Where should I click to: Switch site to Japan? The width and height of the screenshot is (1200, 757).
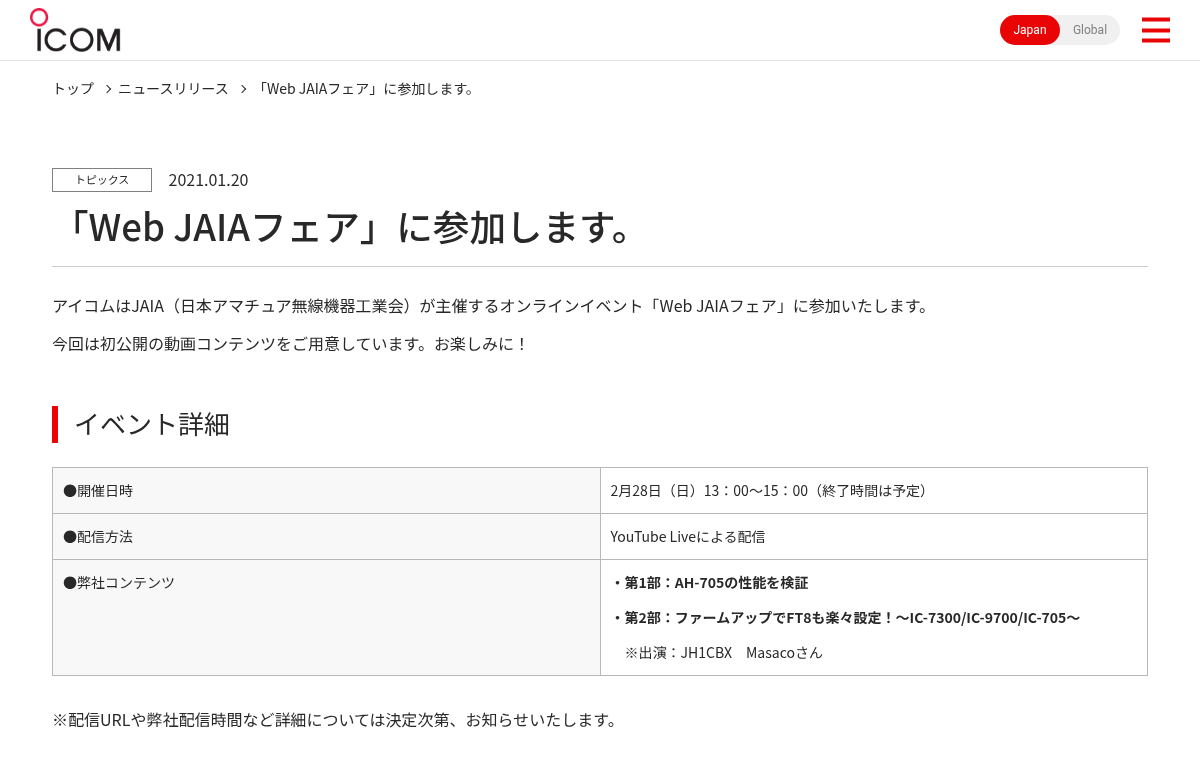(x=1030, y=30)
